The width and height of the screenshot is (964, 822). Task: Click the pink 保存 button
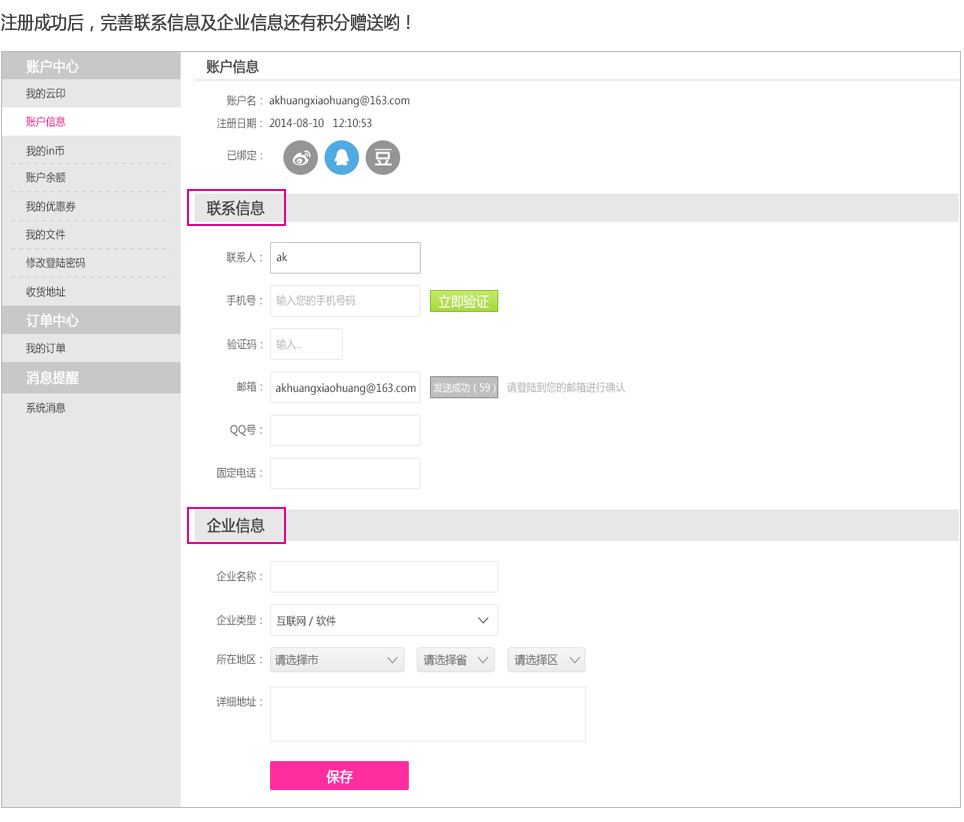click(x=339, y=776)
